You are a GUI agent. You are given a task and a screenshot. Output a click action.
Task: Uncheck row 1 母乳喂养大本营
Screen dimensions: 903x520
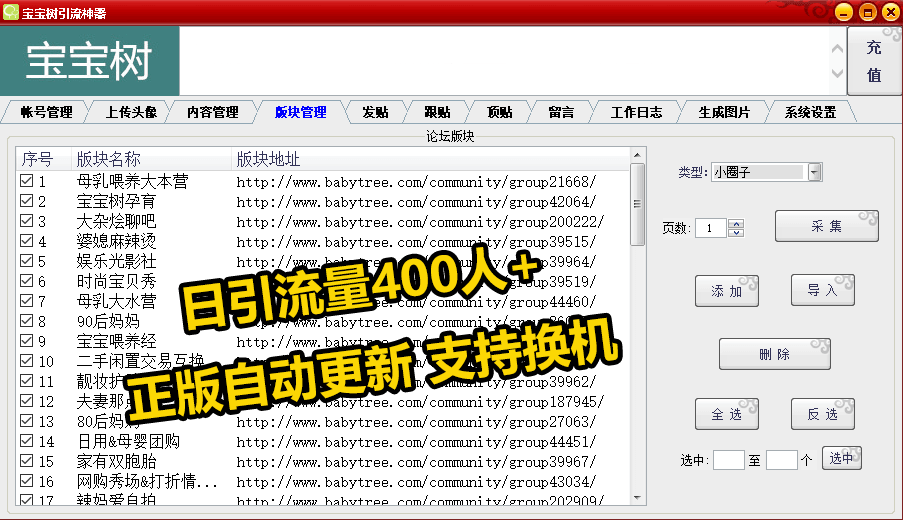tap(26, 181)
